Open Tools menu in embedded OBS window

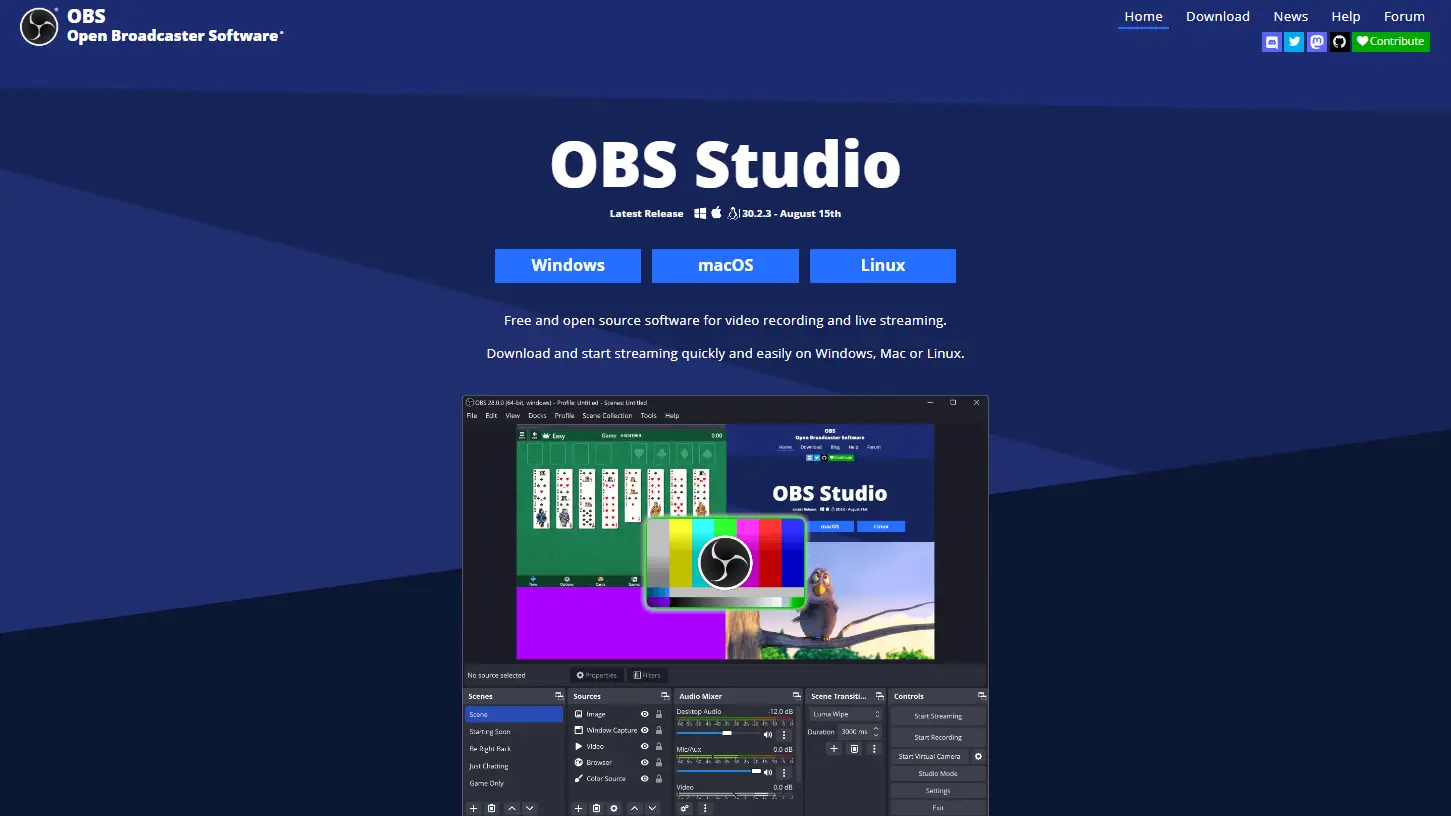coord(649,416)
